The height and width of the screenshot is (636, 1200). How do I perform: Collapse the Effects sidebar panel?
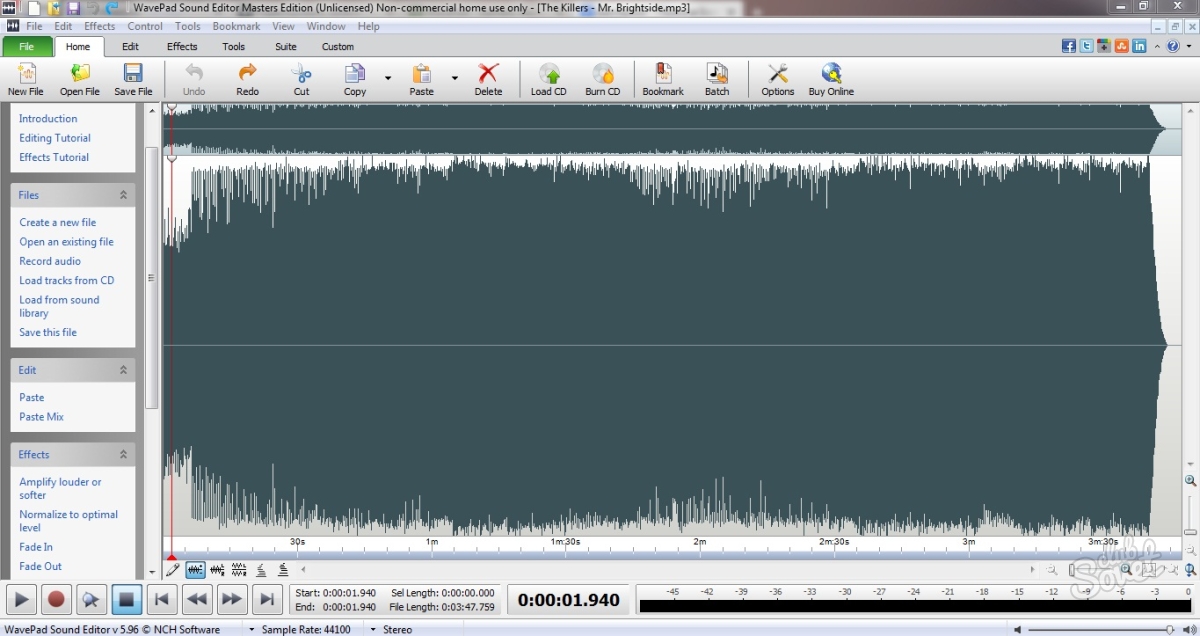coord(124,454)
